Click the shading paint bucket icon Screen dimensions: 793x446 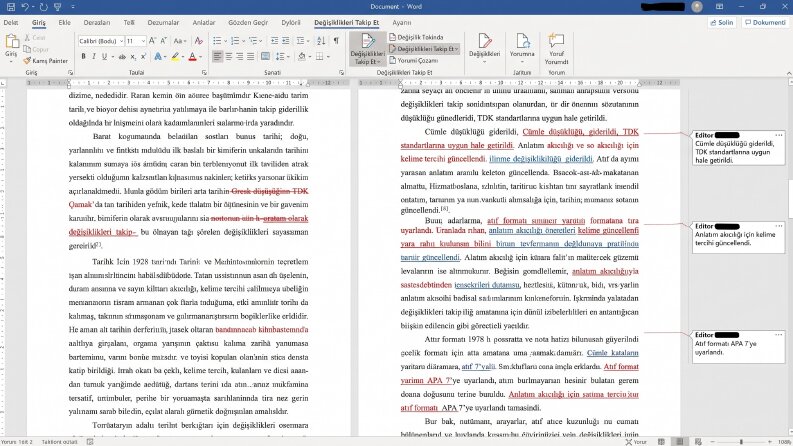302,57
